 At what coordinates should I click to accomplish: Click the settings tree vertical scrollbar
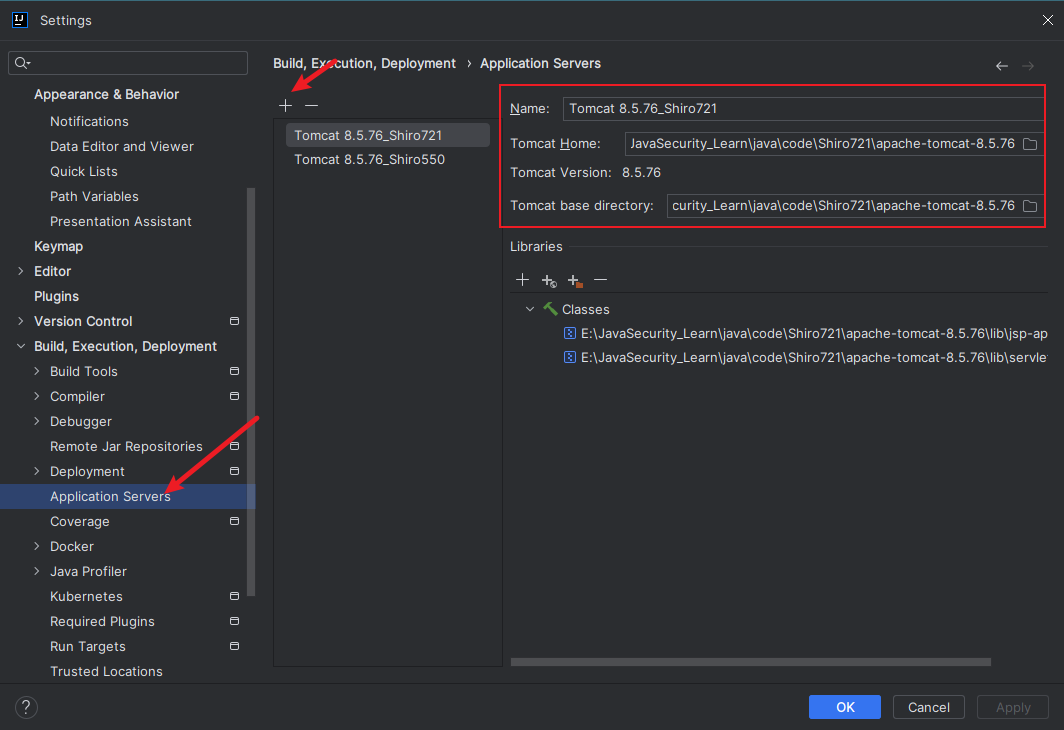coord(251,391)
